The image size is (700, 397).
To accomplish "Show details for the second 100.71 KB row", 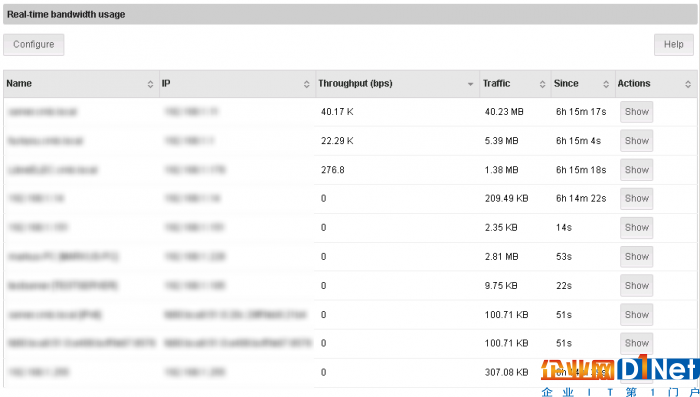I will pyautogui.click(x=637, y=343).
